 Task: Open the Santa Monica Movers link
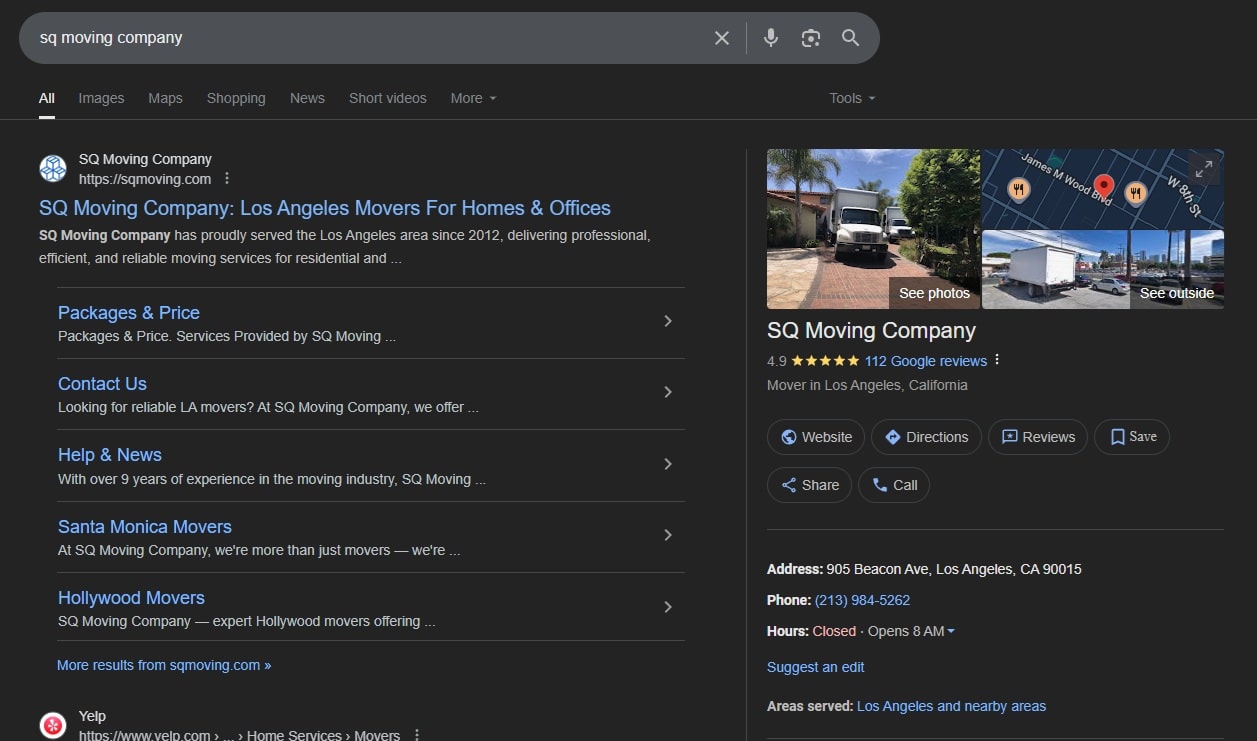pyautogui.click(x=145, y=527)
